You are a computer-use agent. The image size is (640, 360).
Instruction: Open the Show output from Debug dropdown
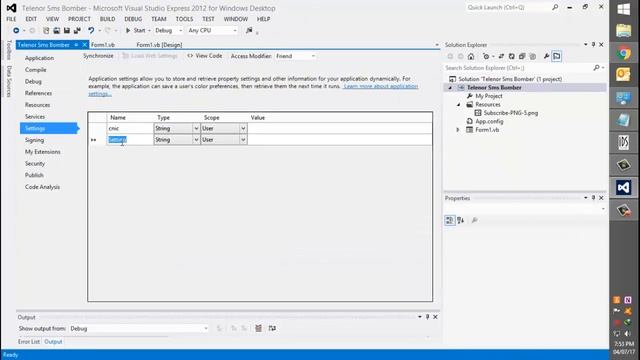(139, 329)
